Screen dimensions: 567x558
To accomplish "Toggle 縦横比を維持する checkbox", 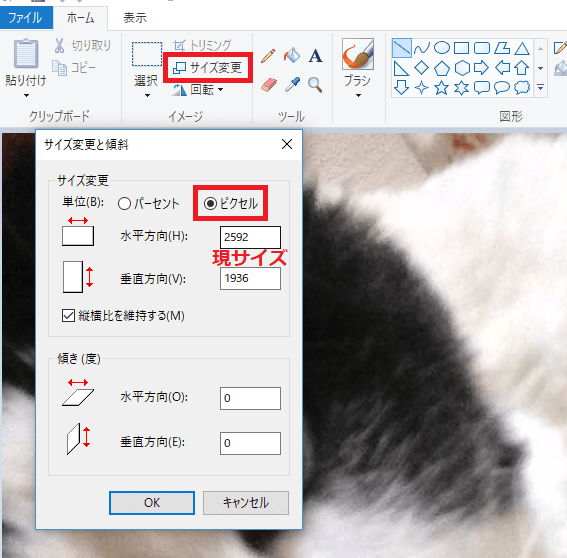I will click(x=68, y=316).
